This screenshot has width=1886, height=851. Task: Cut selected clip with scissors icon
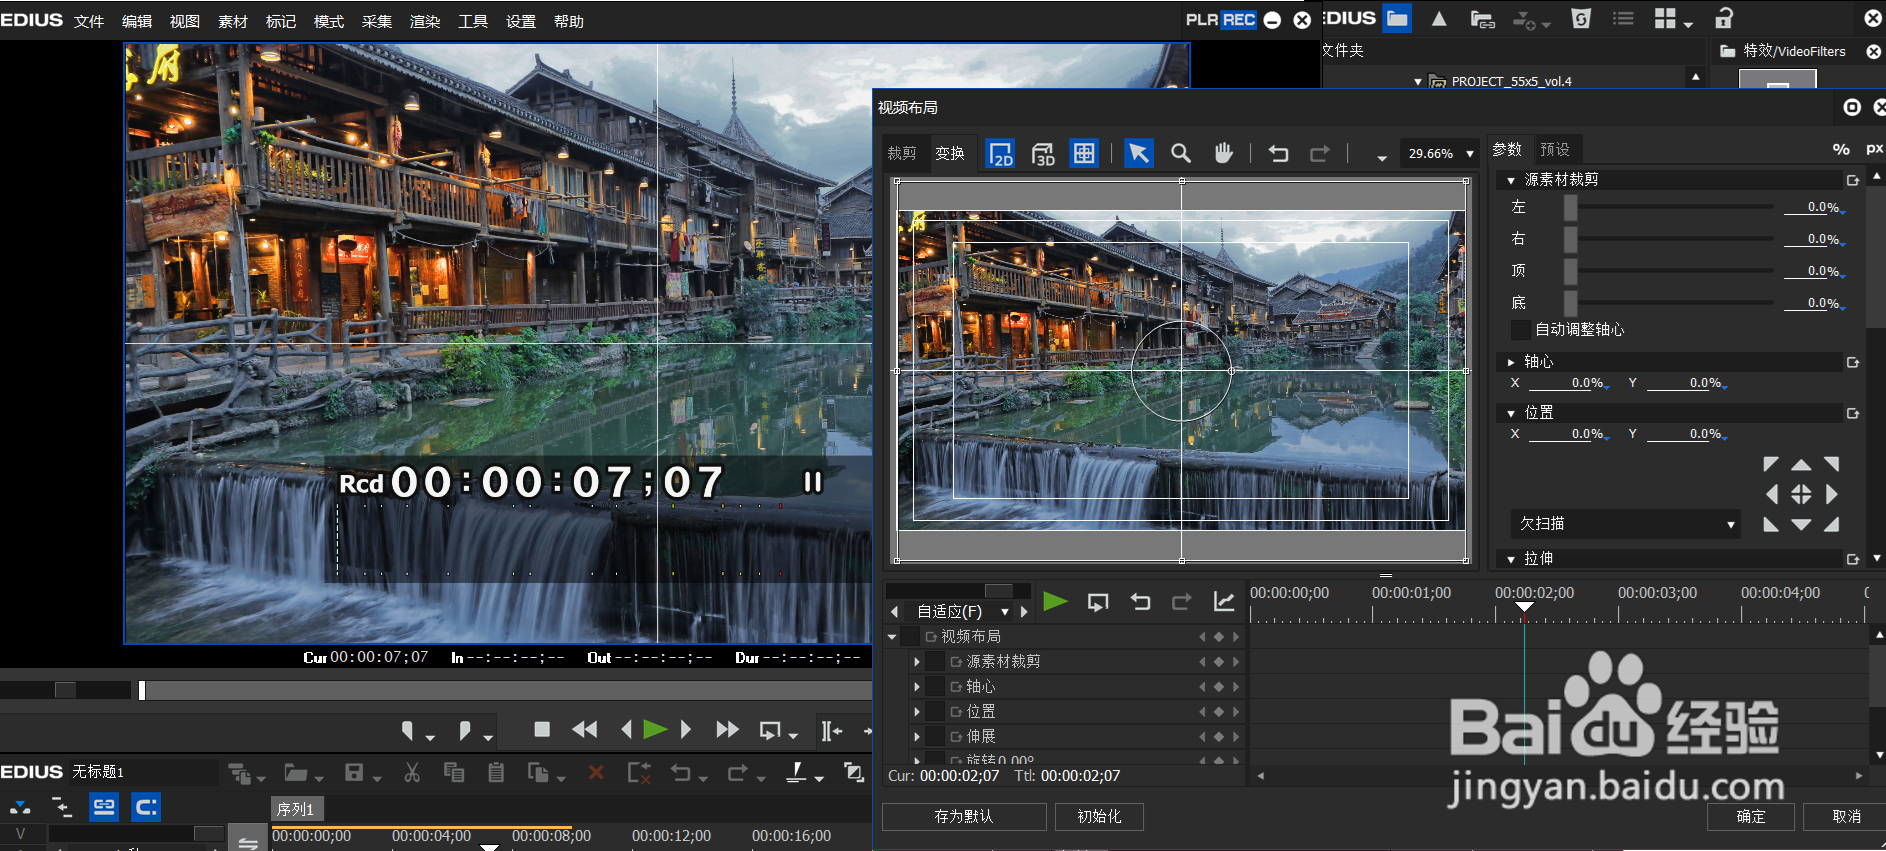point(412,772)
